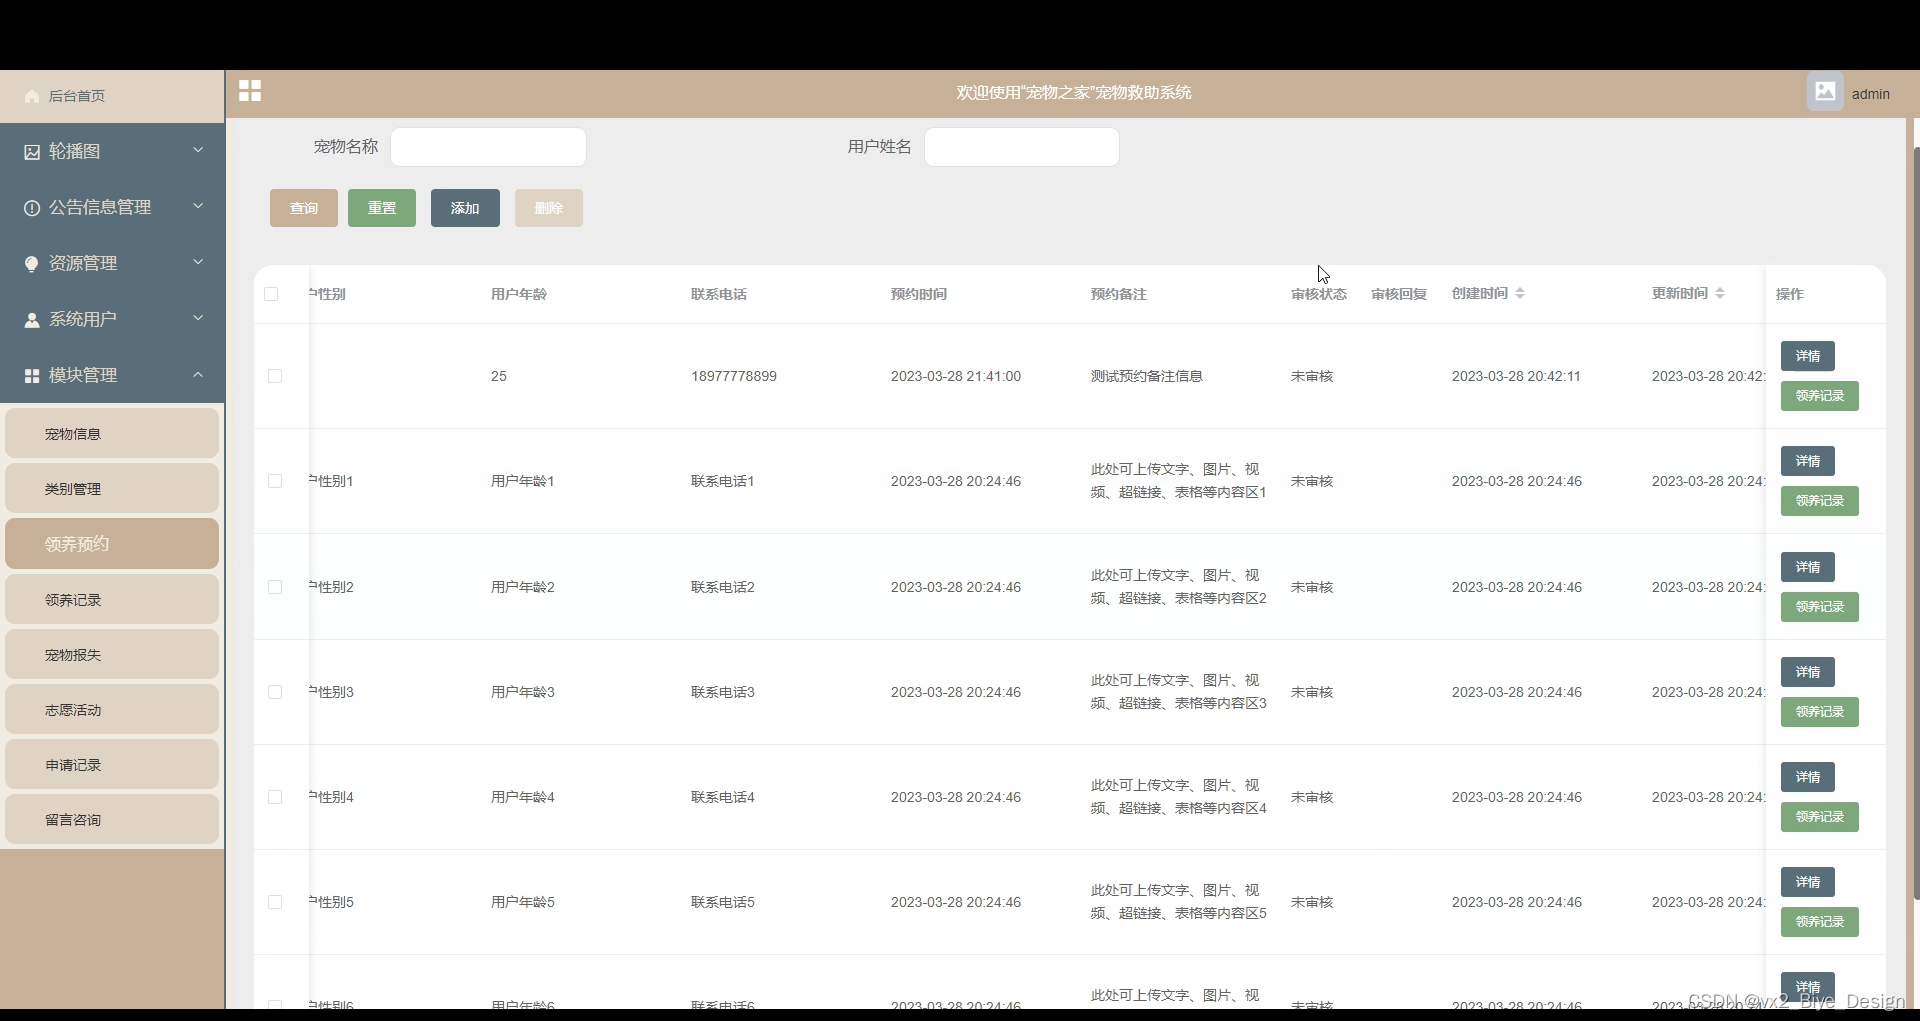
Task: Click the grid icon next to 模块管理
Action: click(x=32, y=376)
